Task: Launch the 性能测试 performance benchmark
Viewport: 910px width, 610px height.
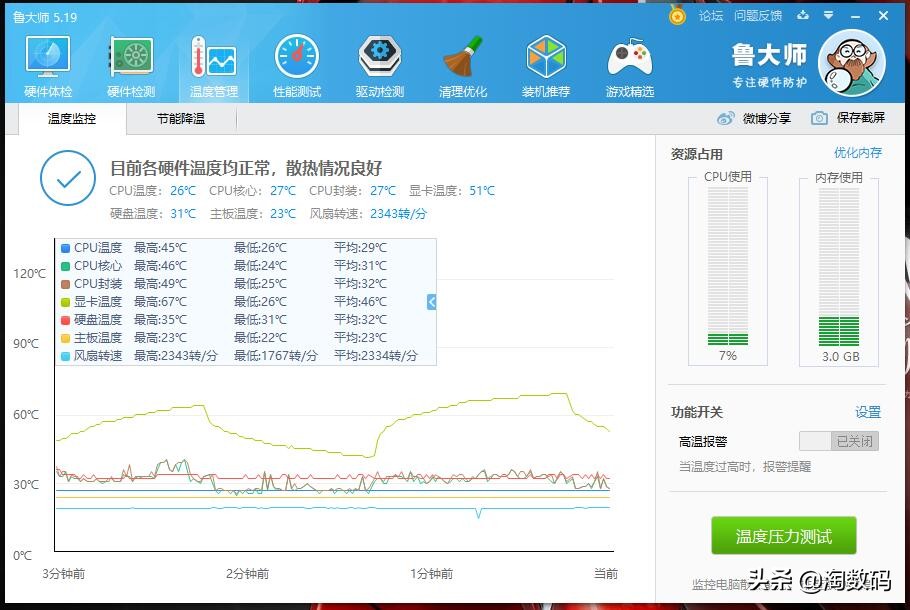Action: (296, 62)
